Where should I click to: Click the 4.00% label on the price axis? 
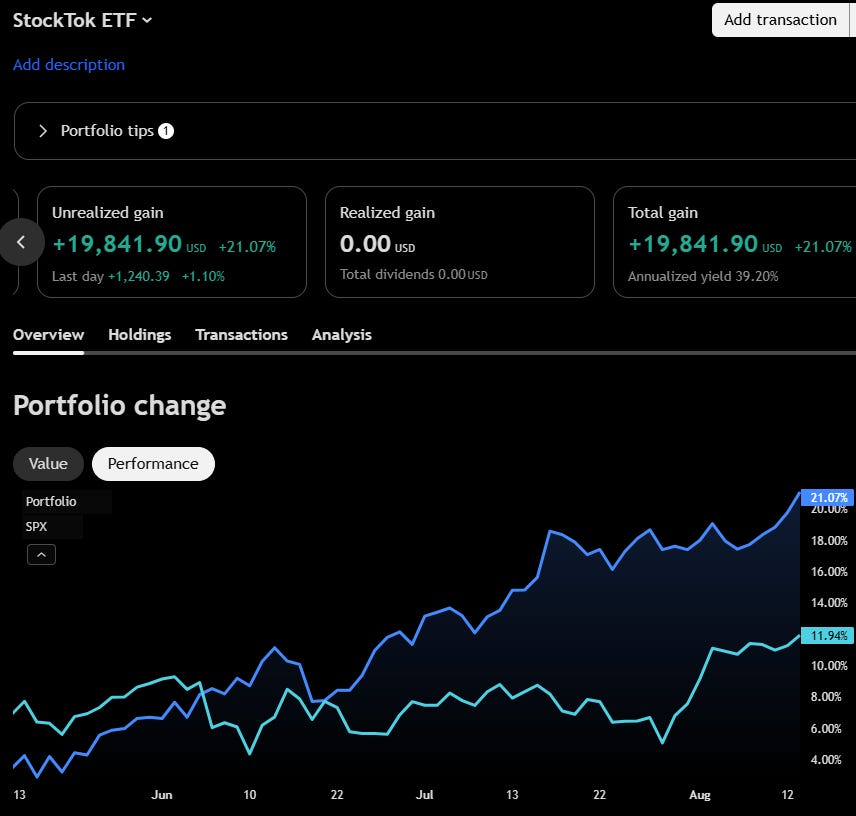827,760
